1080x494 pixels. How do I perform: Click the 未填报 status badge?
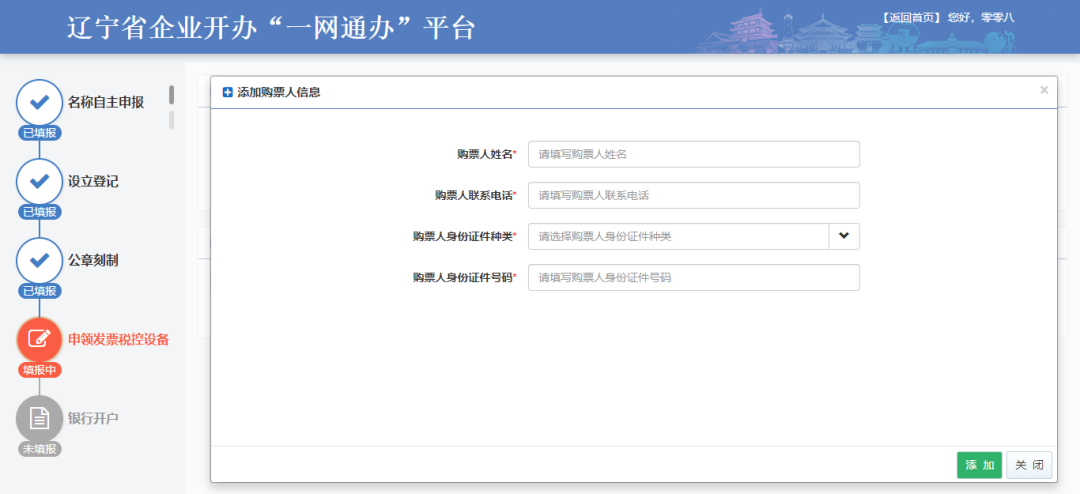tap(39, 449)
